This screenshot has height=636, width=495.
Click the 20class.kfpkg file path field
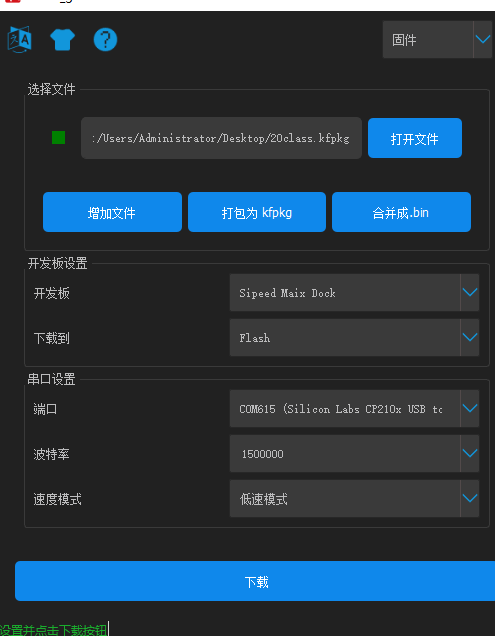[221, 138]
